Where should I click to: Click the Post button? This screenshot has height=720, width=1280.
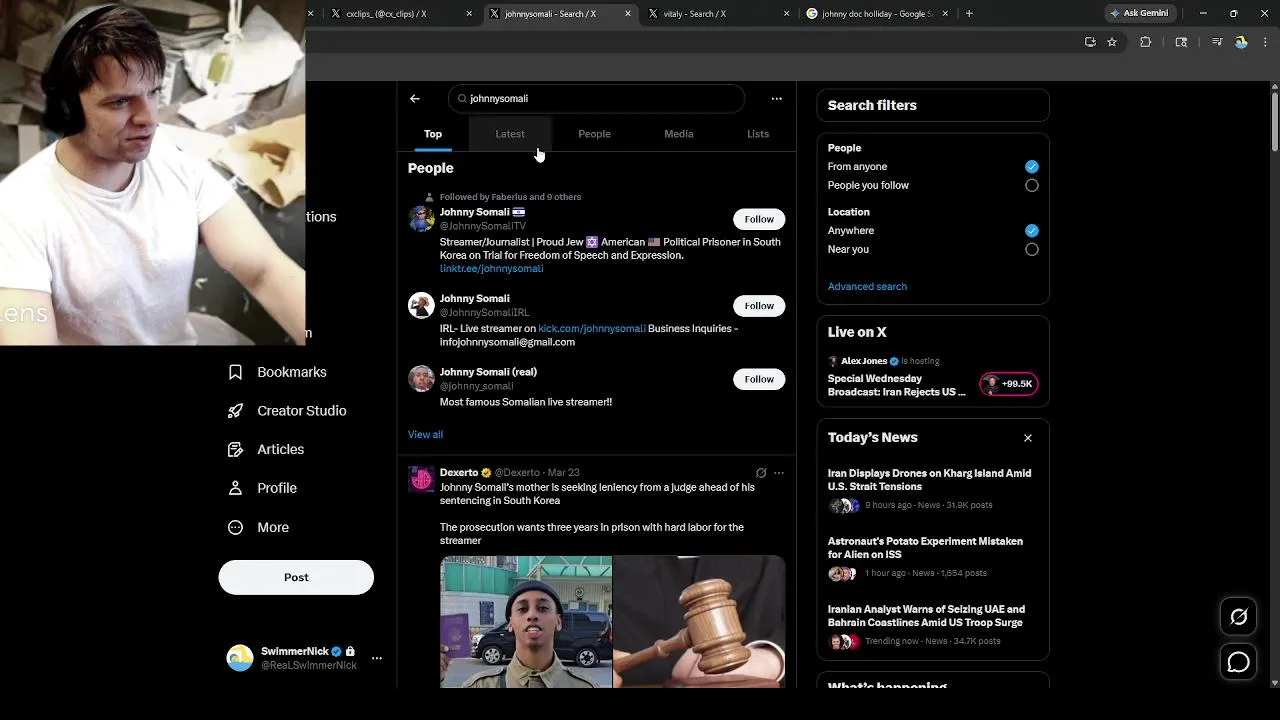tap(296, 577)
